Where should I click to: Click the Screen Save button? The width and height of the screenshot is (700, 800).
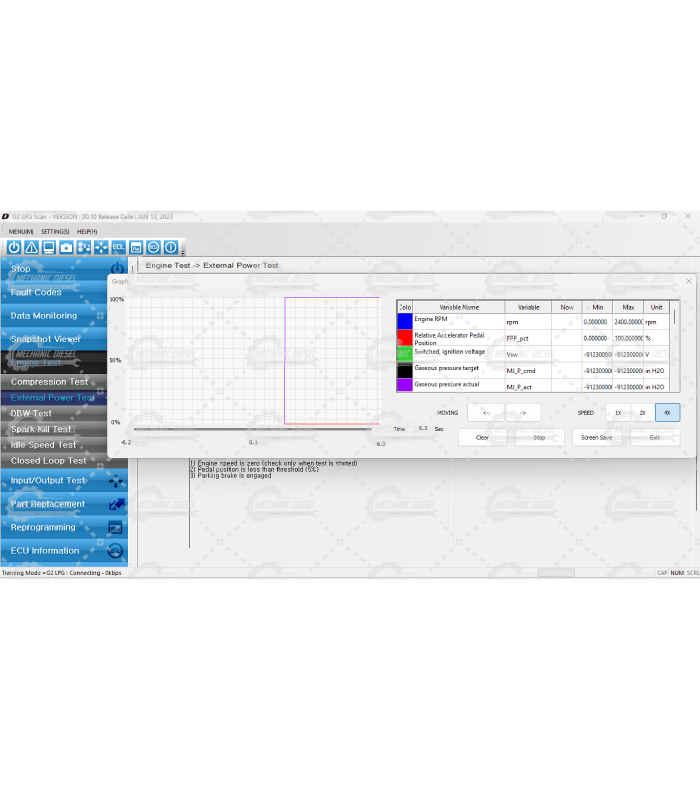[597, 437]
